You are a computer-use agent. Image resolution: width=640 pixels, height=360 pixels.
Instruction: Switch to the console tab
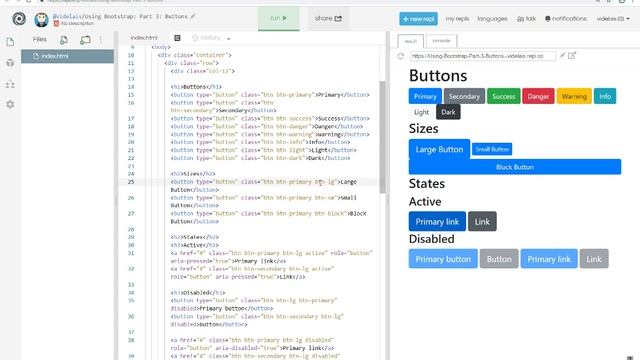pos(441,41)
